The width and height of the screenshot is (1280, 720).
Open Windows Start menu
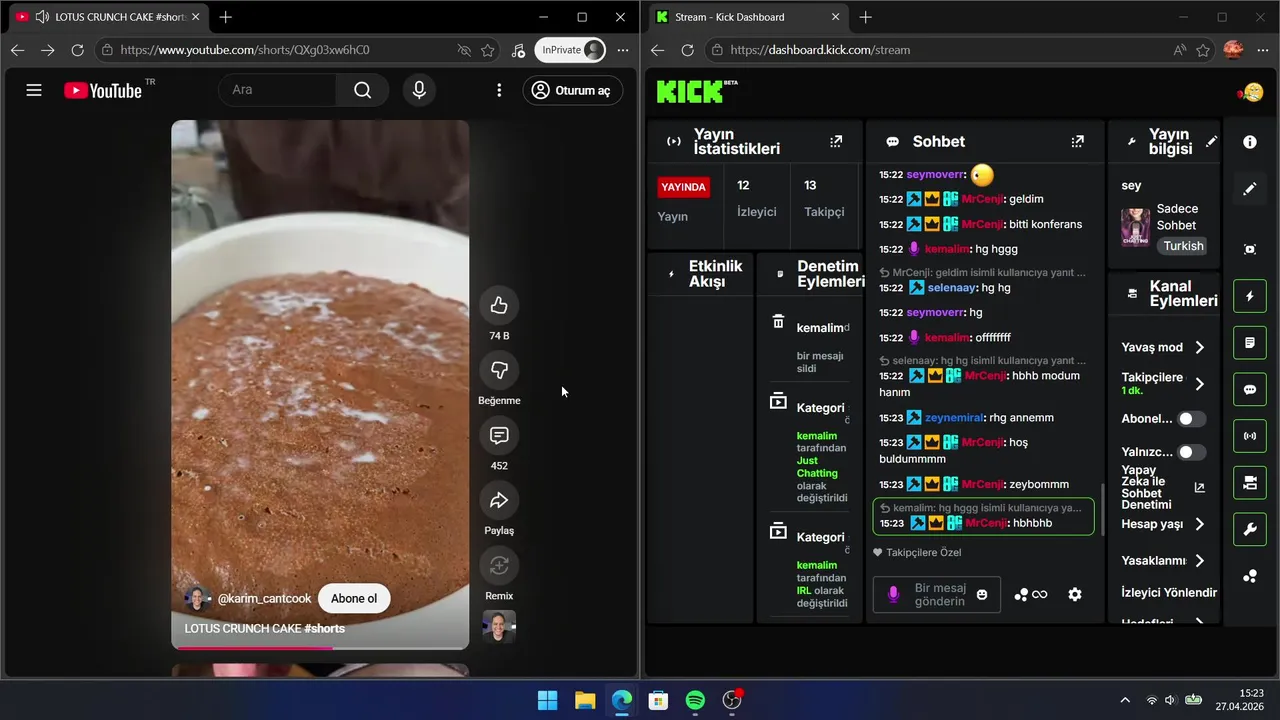click(548, 700)
